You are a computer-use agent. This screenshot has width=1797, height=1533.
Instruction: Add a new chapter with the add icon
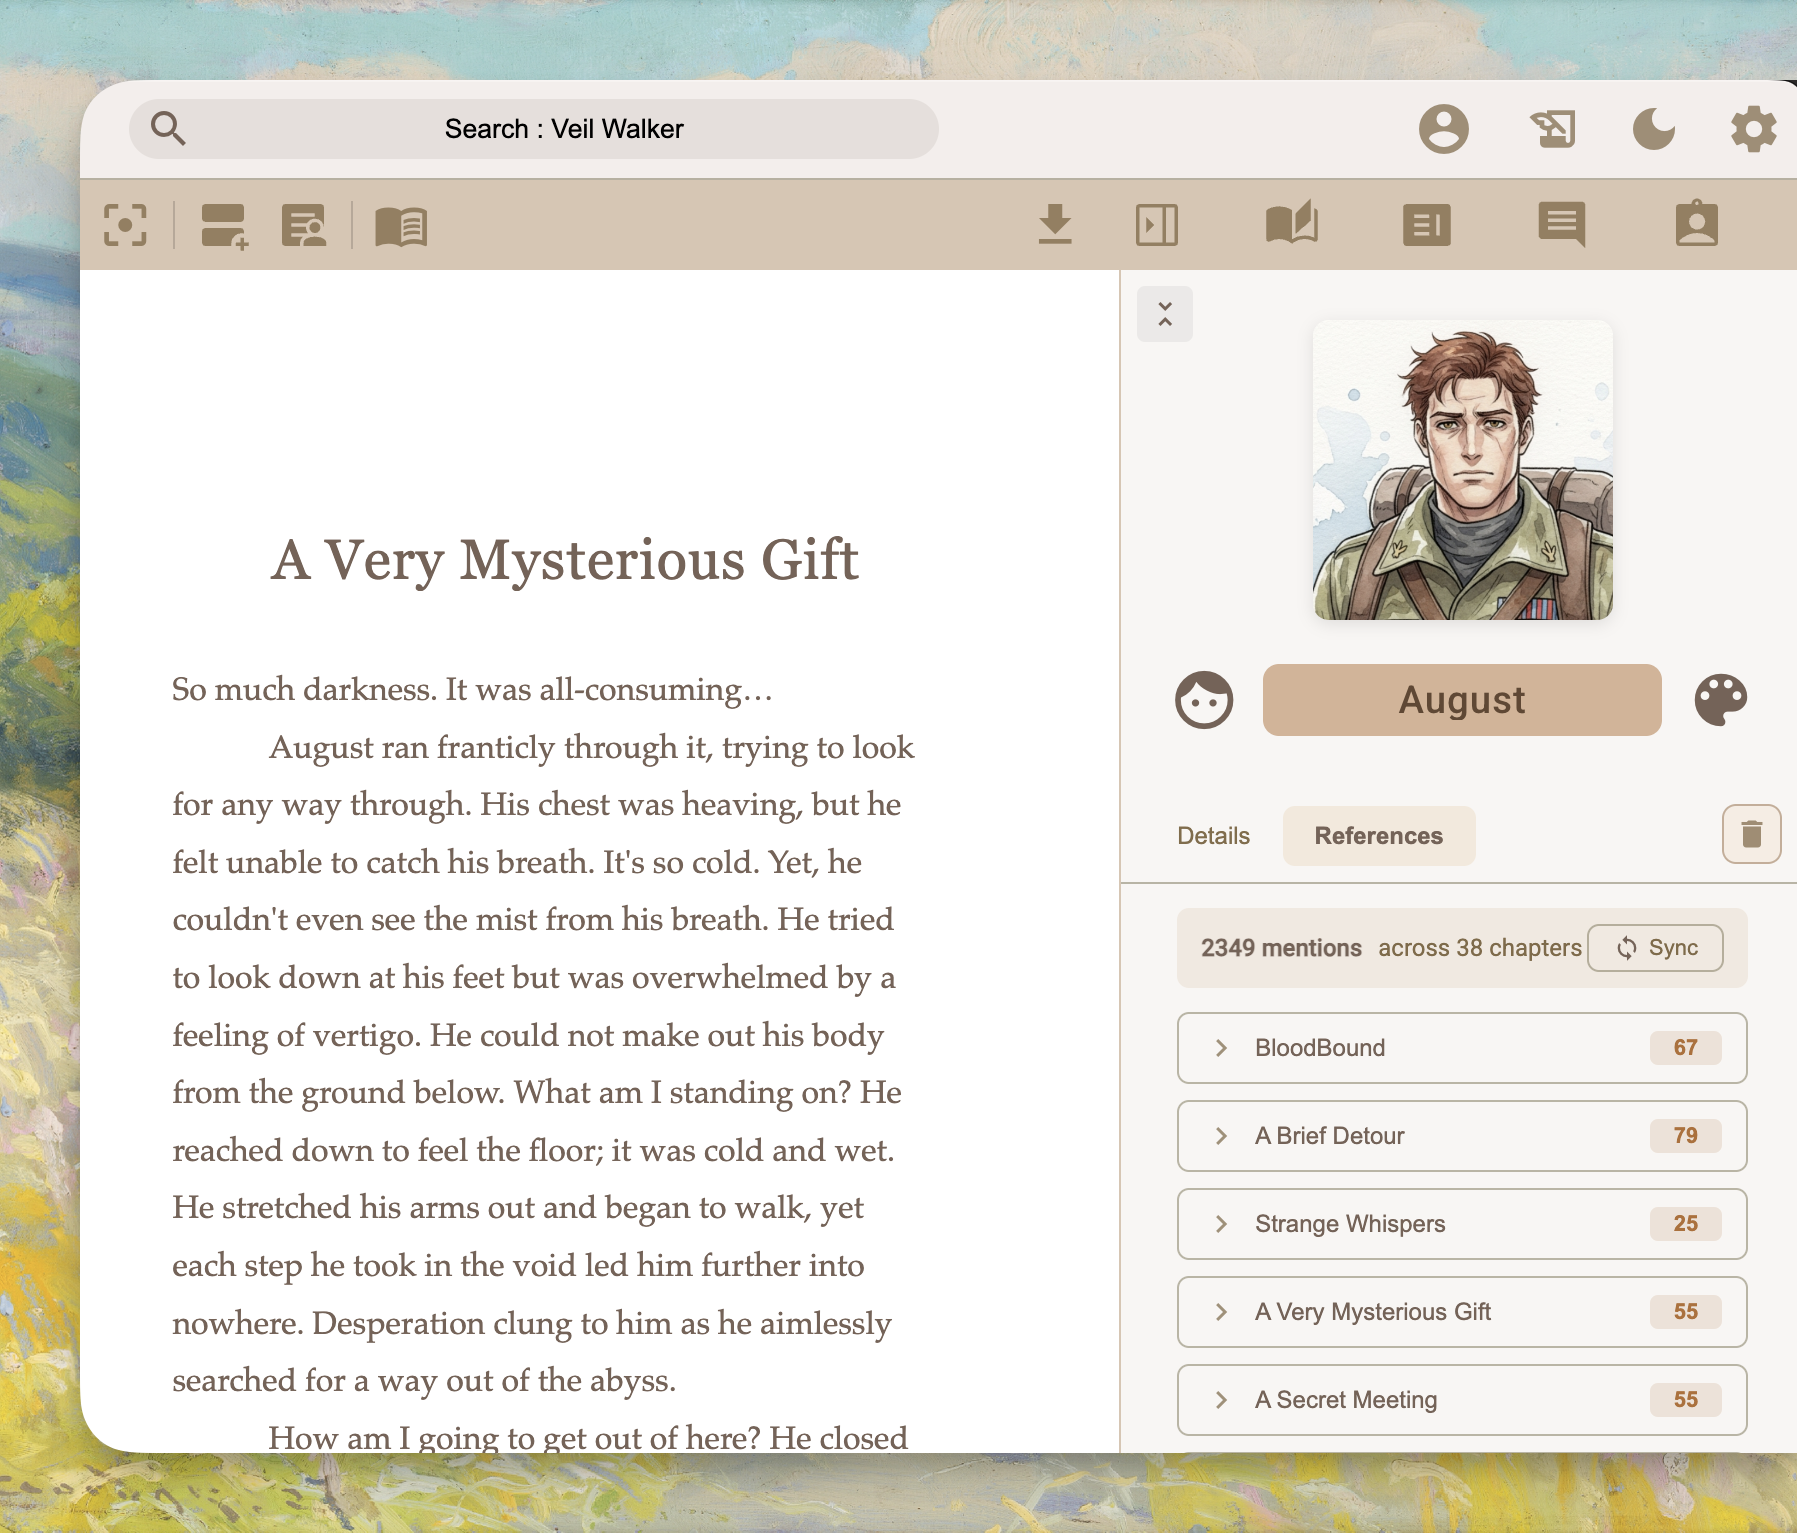(224, 225)
